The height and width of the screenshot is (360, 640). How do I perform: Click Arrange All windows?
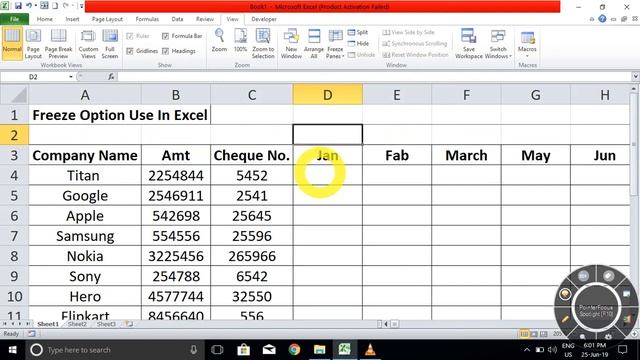pyautogui.click(x=314, y=44)
